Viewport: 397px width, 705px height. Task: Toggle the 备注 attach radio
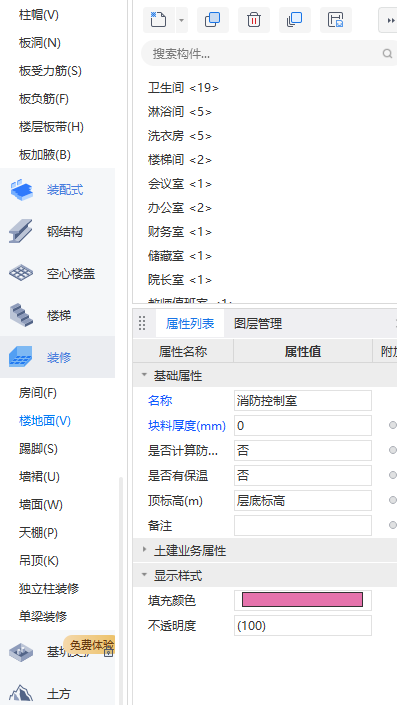point(393,525)
